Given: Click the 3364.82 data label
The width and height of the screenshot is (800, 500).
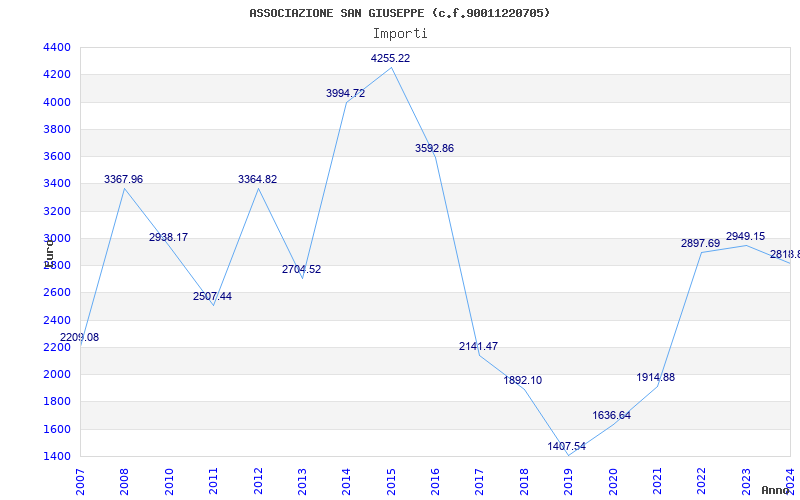Looking at the screenshot, I should tap(258, 180).
